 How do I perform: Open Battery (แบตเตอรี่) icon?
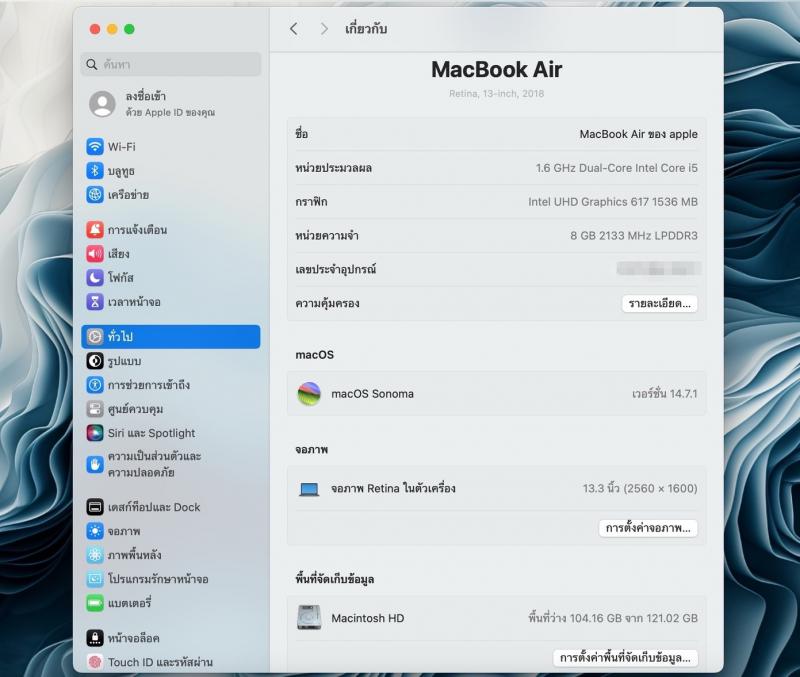coord(95,603)
